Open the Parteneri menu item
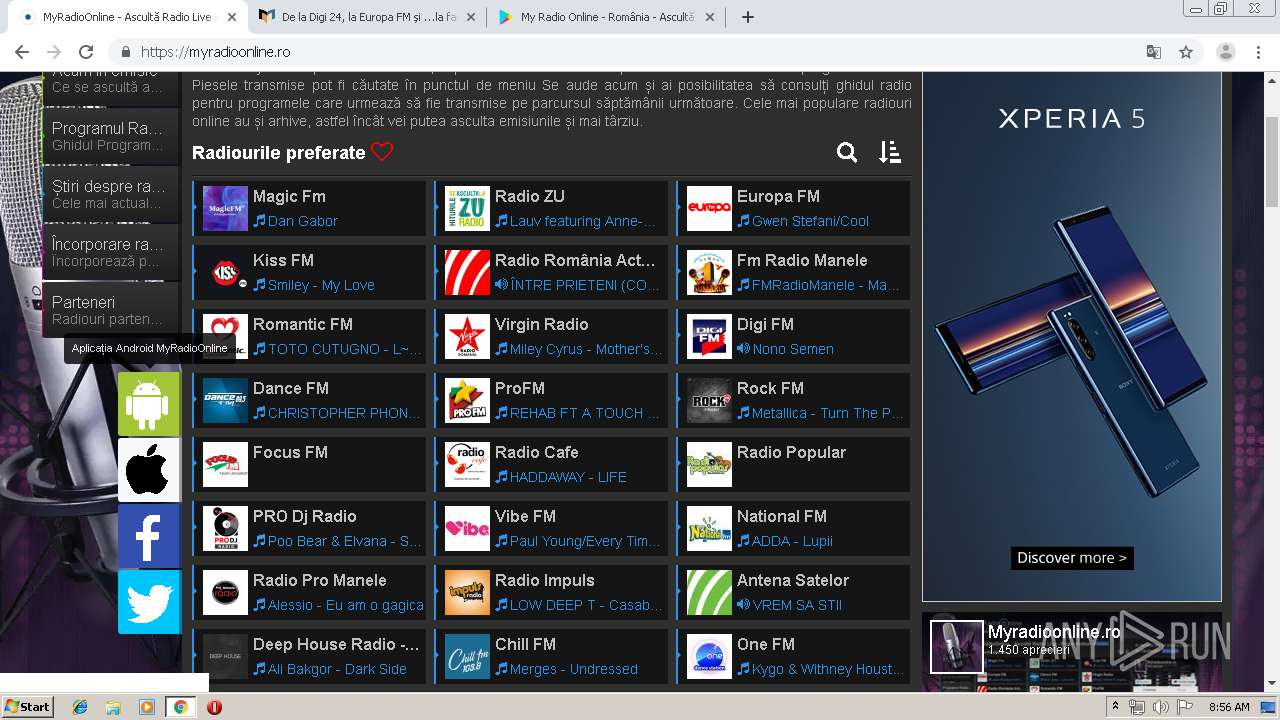1280x720 pixels. 110,310
